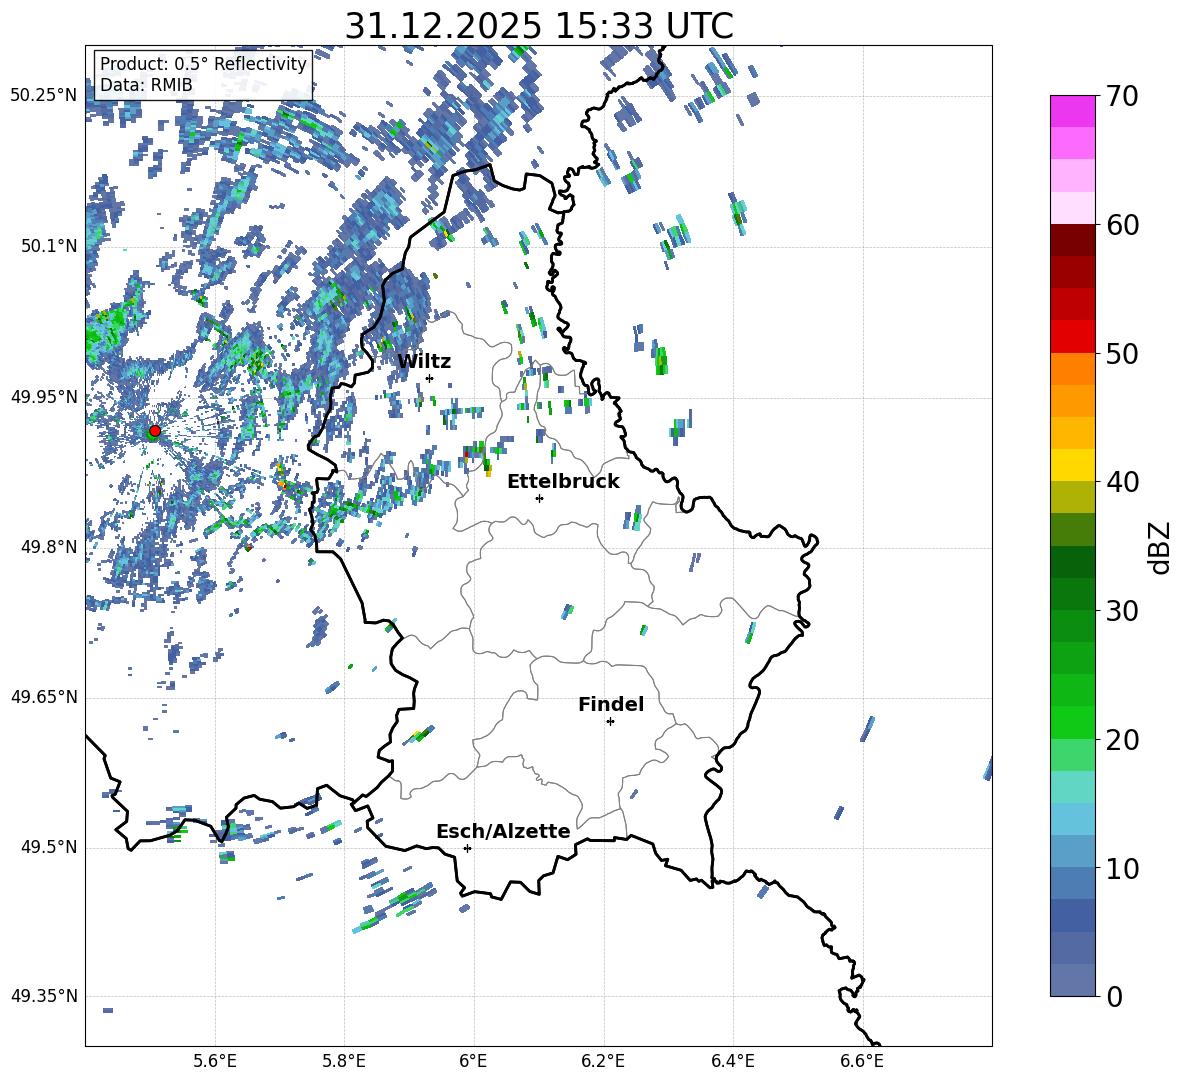Image resolution: width=1184 pixels, height=1081 pixels.
Task: Click the magenta top segment of colorbar
Action: [x=1073, y=111]
